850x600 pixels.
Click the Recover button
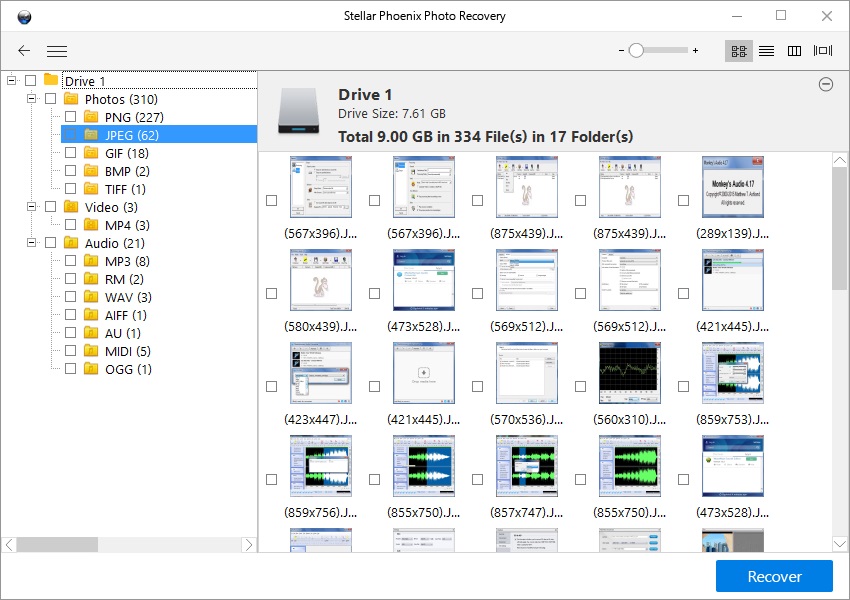click(x=773, y=576)
